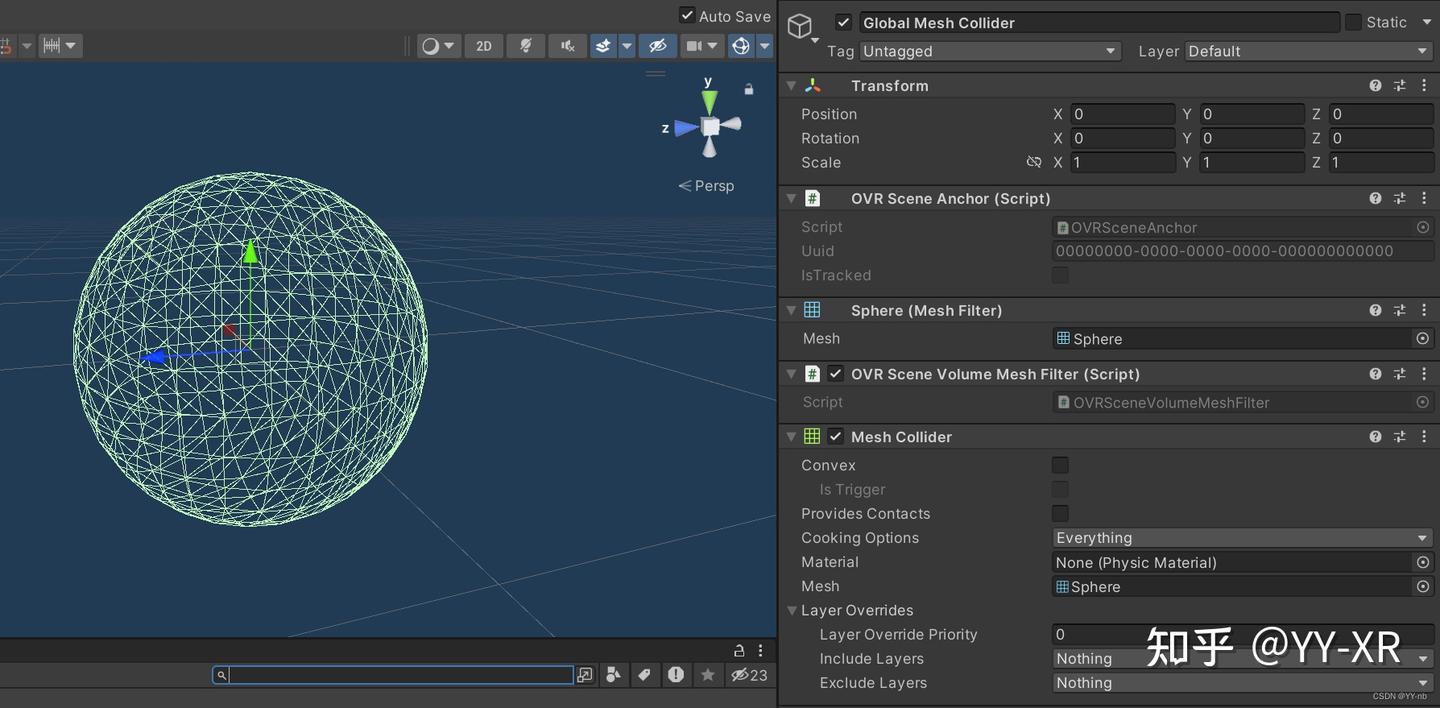Toggle the Gizmos icon in Scene toolbar

pos(740,45)
